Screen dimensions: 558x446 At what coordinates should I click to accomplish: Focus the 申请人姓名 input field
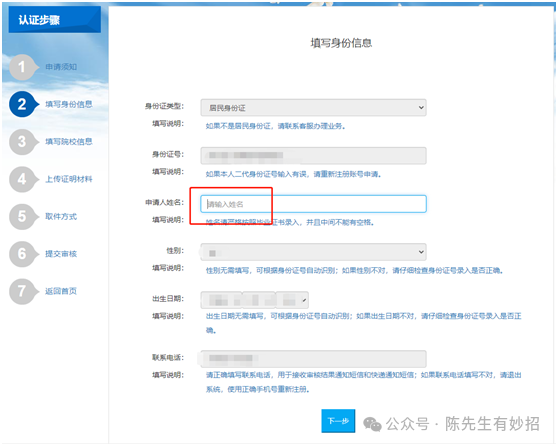(x=313, y=204)
